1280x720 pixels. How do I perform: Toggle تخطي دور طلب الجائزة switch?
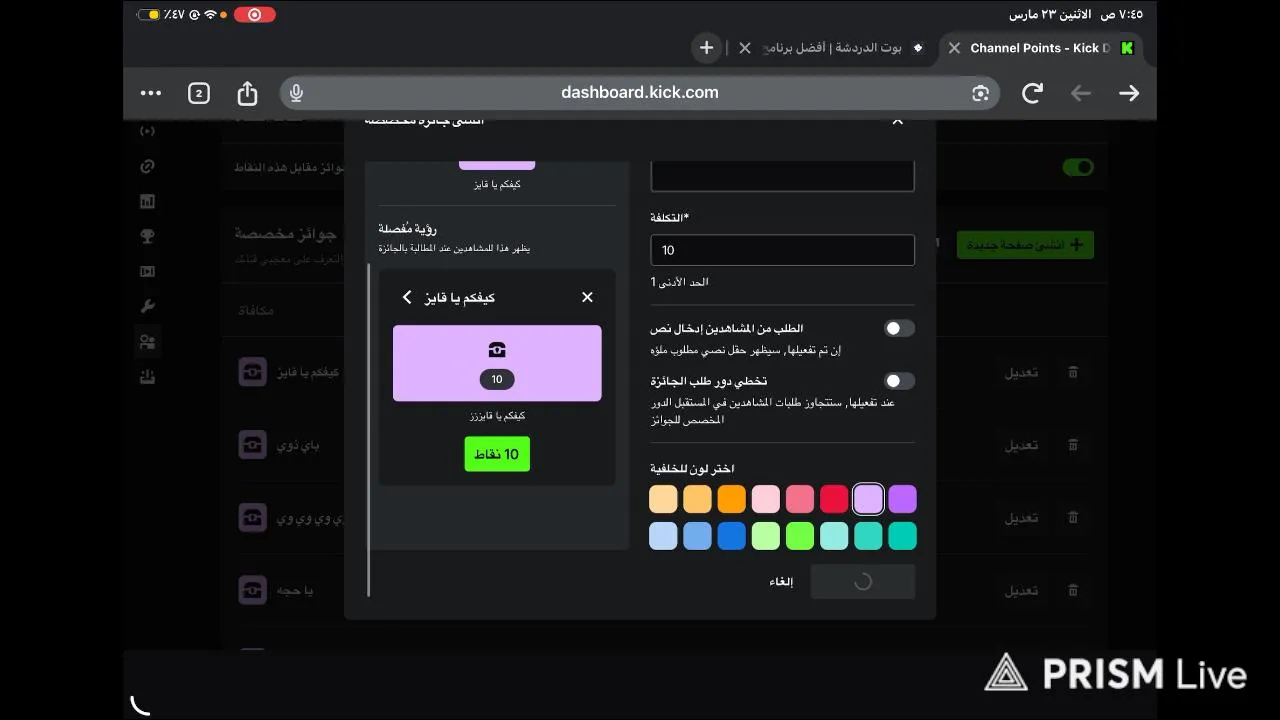(899, 381)
